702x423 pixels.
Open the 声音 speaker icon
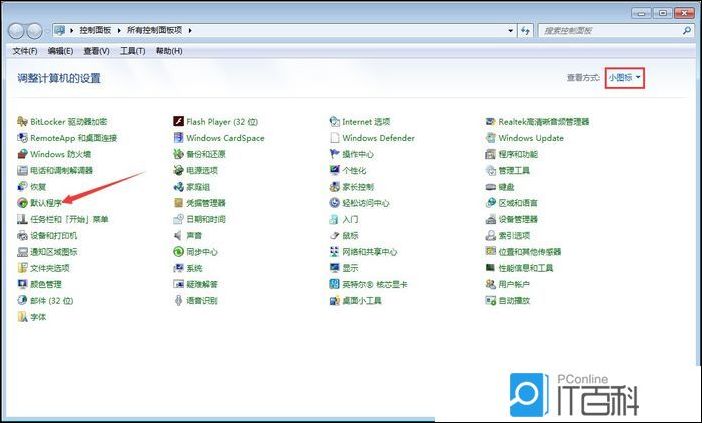[x=178, y=235]
